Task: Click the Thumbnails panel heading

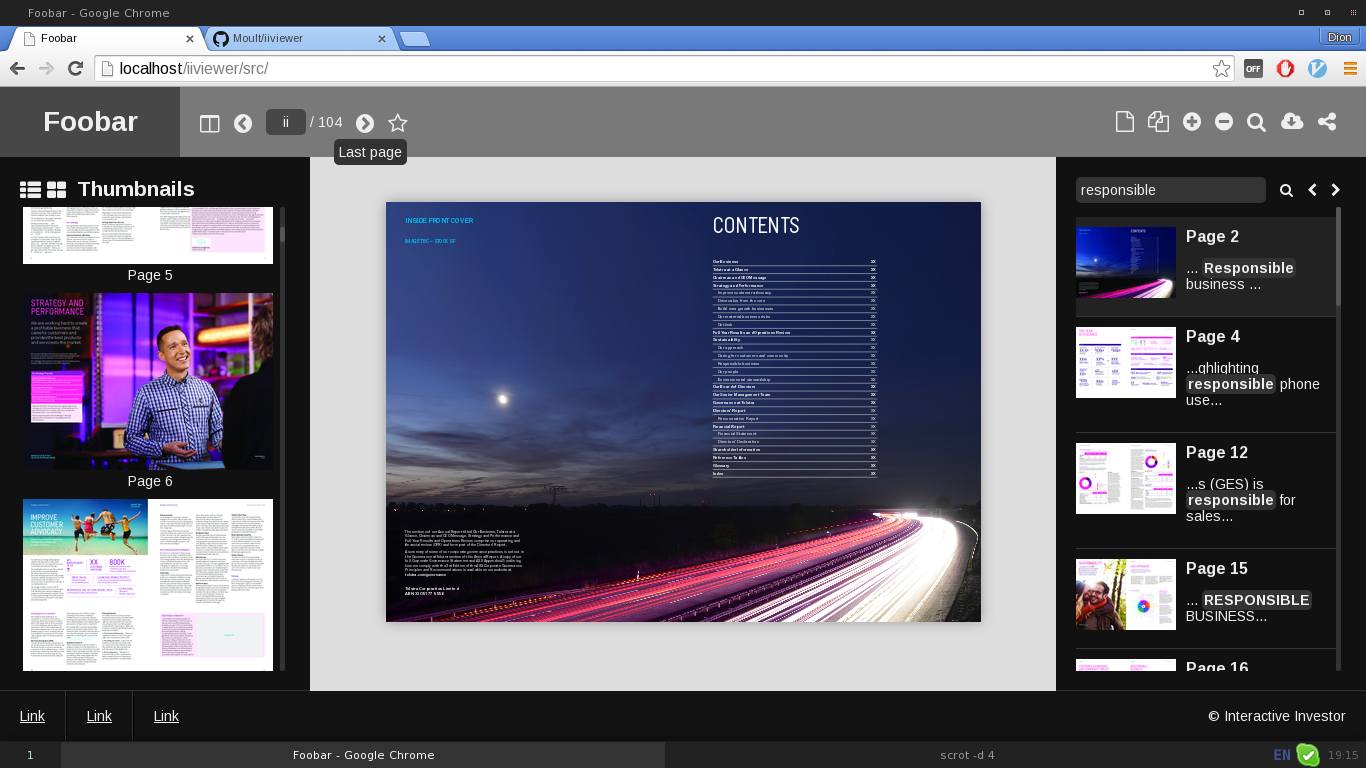Action: [136, 189]
